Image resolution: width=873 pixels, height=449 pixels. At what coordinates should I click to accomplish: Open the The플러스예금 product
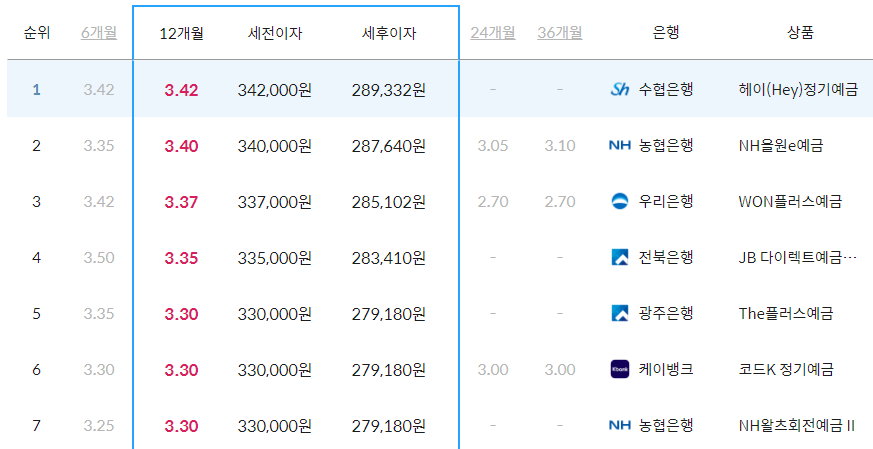click(x=786, y=314)
